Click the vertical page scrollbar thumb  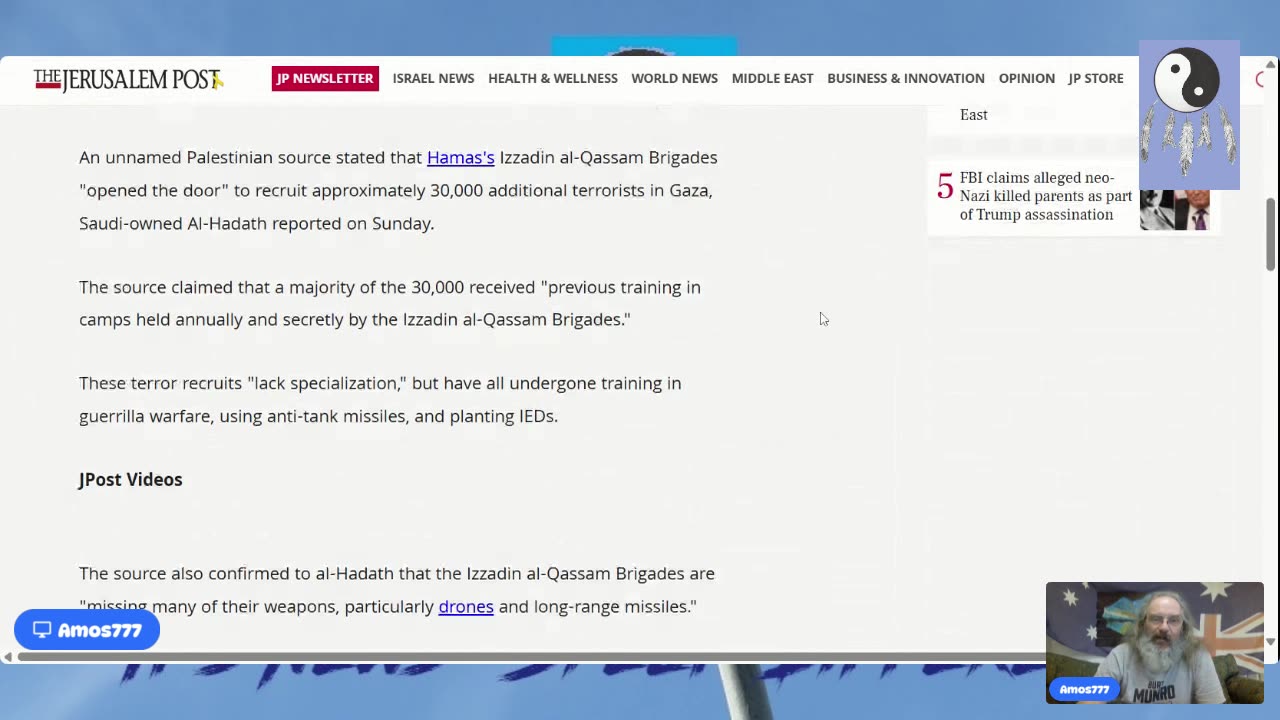tap(1270, 234)
